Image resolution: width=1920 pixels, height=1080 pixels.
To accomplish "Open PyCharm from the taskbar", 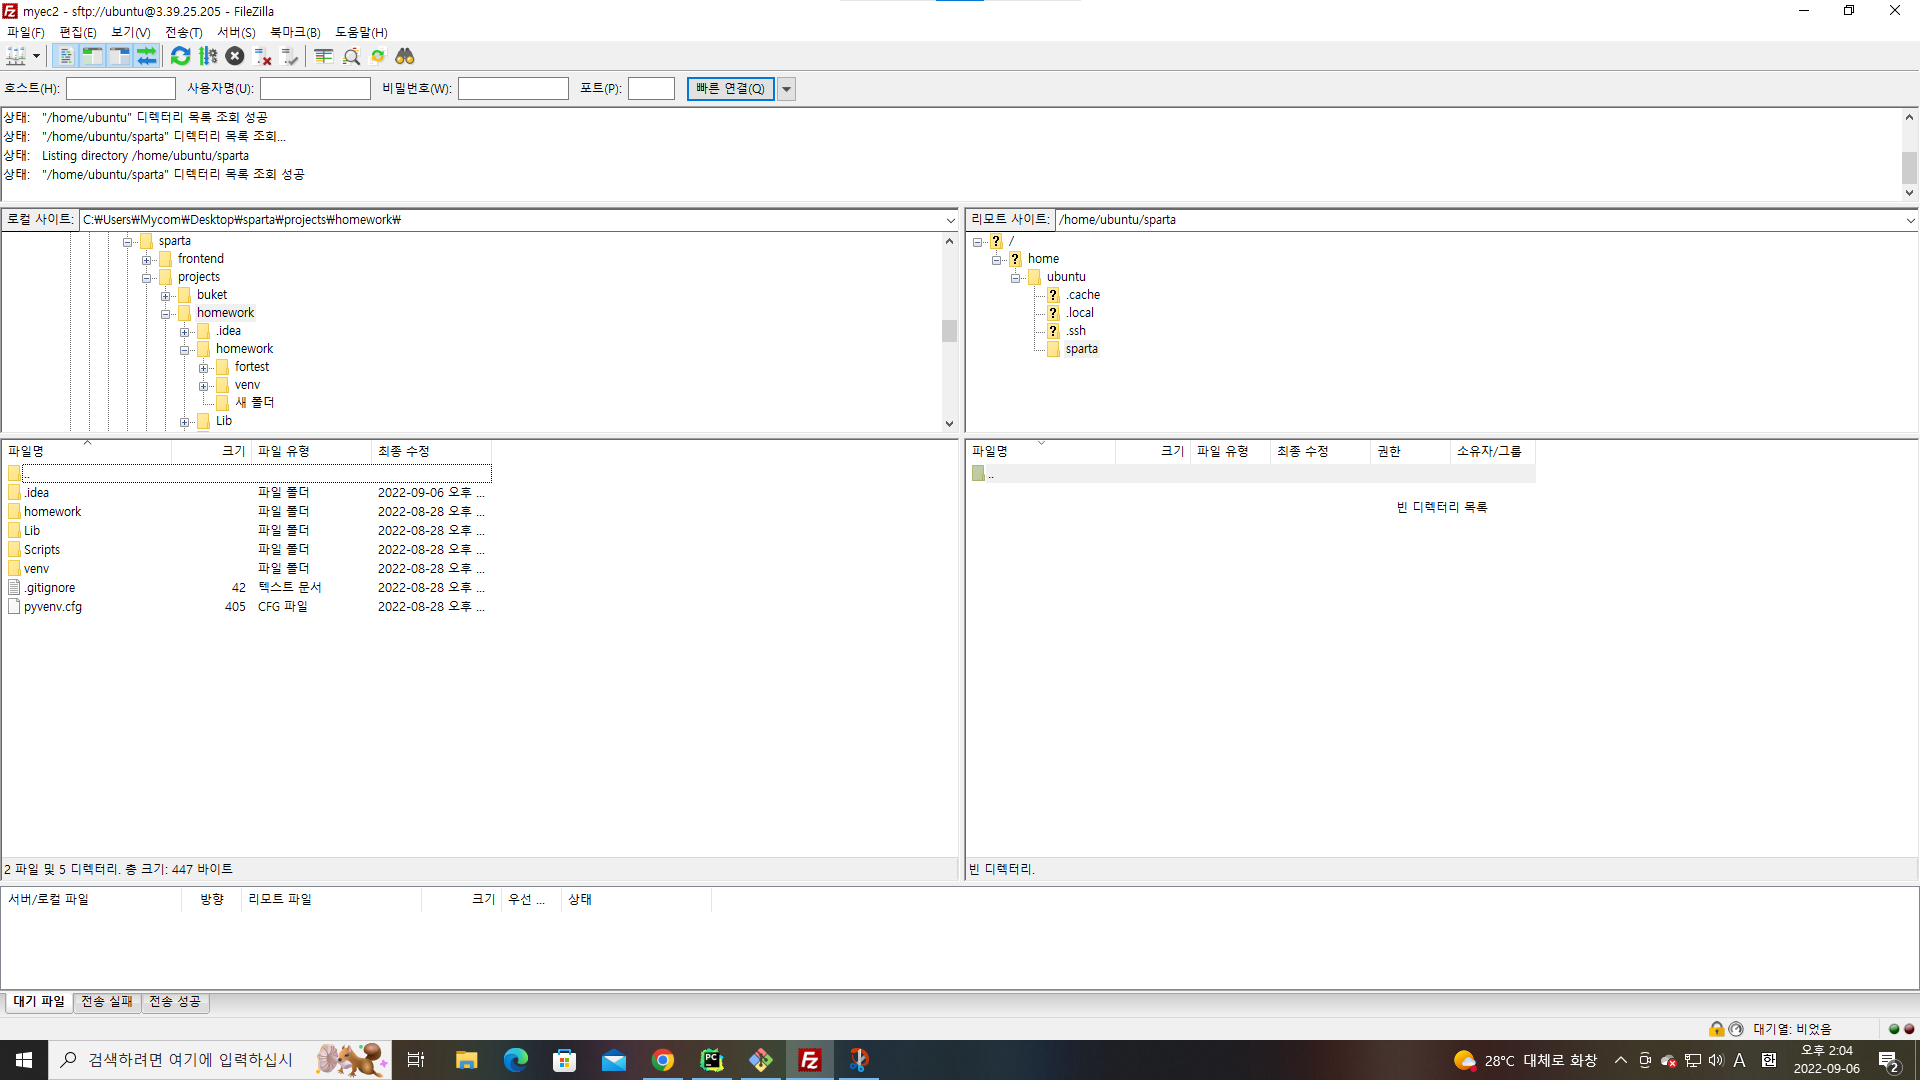I will [712, 1060].
